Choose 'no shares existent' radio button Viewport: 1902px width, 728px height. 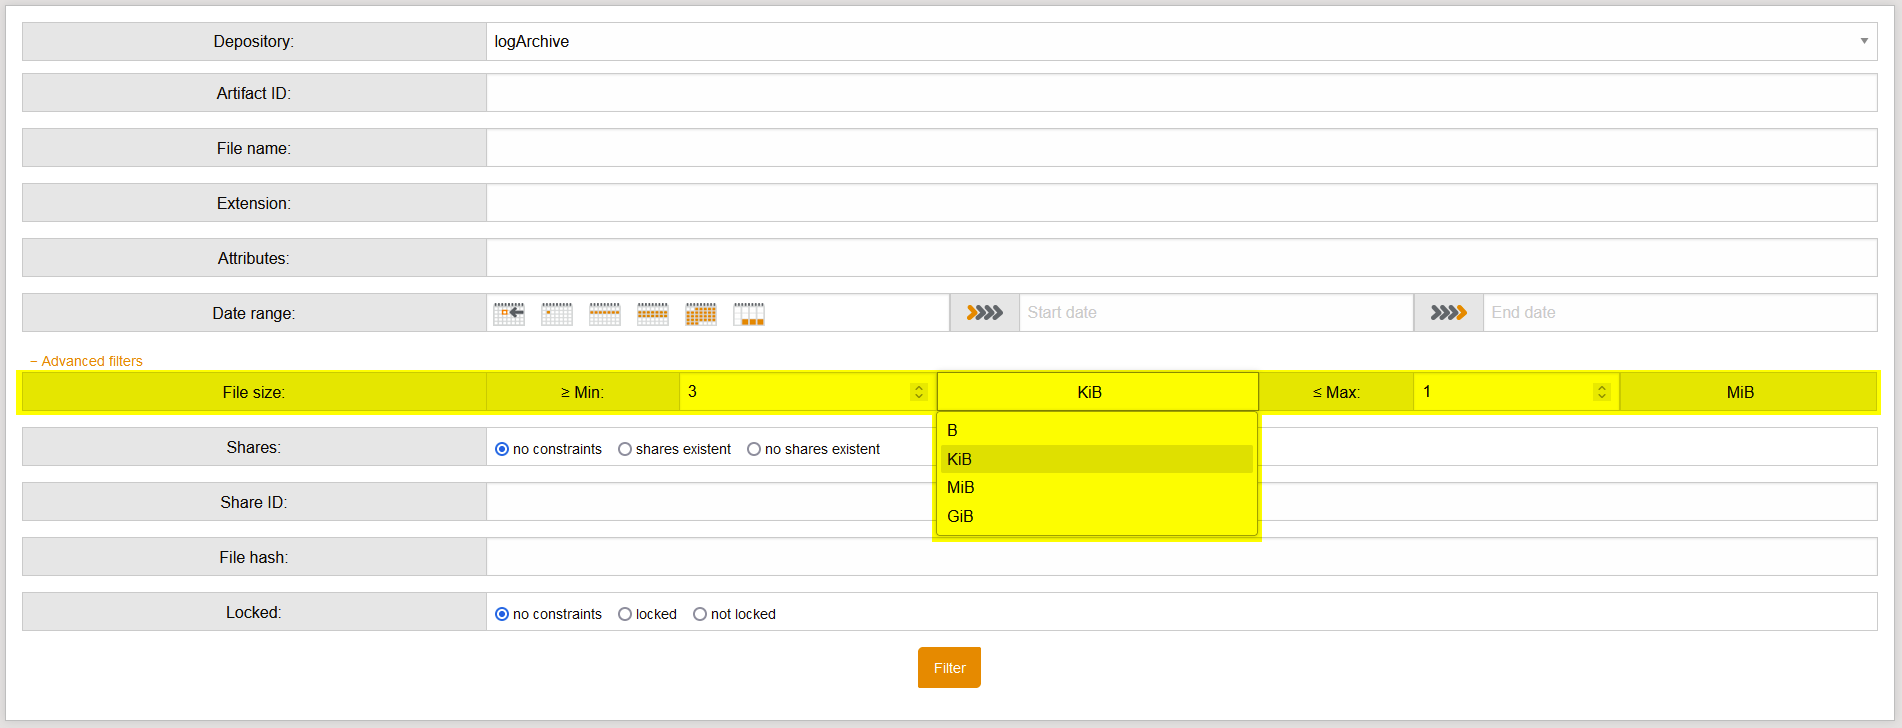pos(754,449)
